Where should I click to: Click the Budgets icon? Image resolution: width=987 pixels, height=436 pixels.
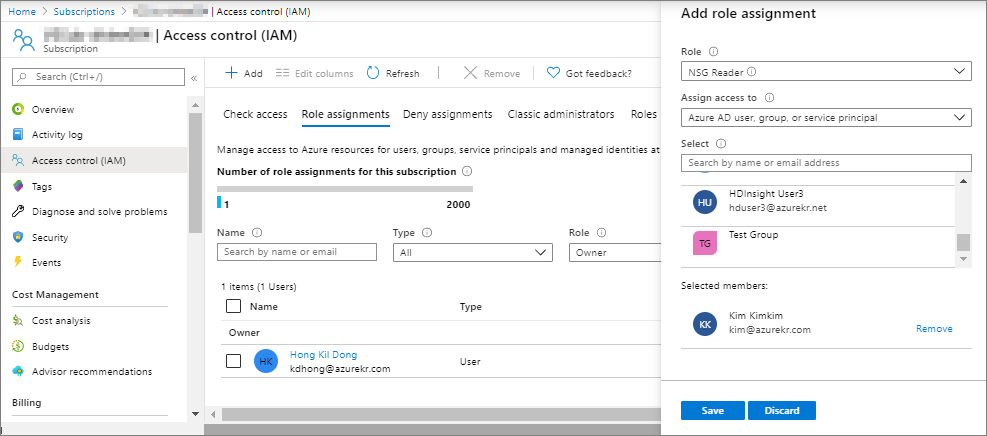(x=19, y=347)
